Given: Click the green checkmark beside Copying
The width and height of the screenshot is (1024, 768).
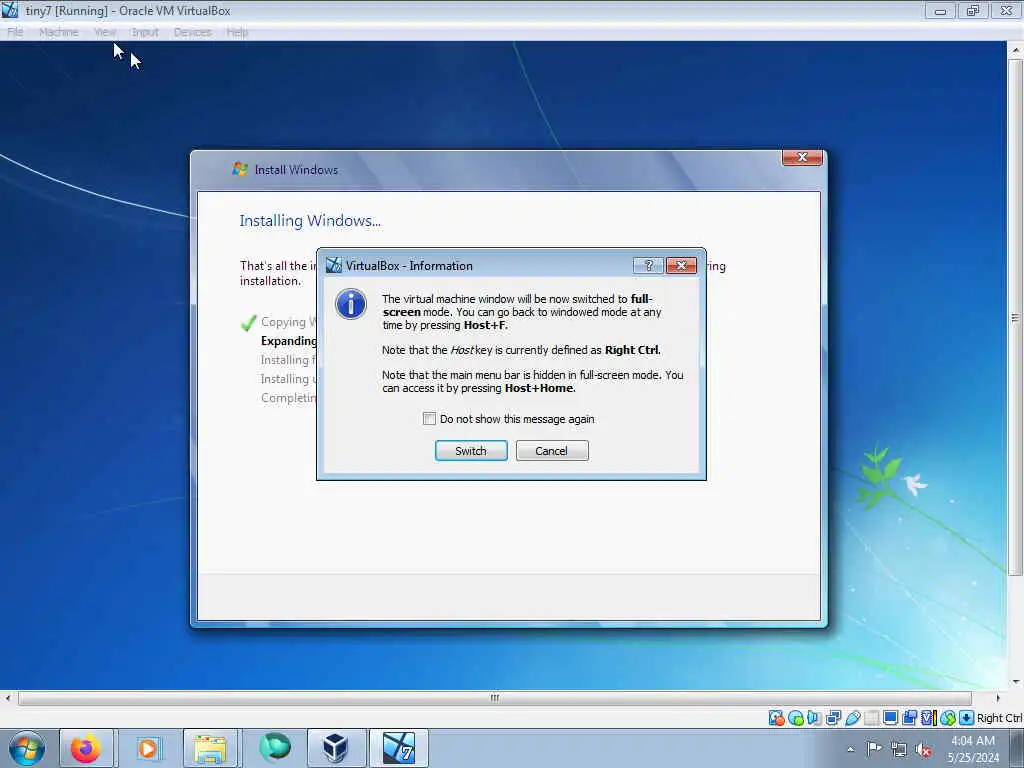Looking at the screenshot, I should 248,323.
